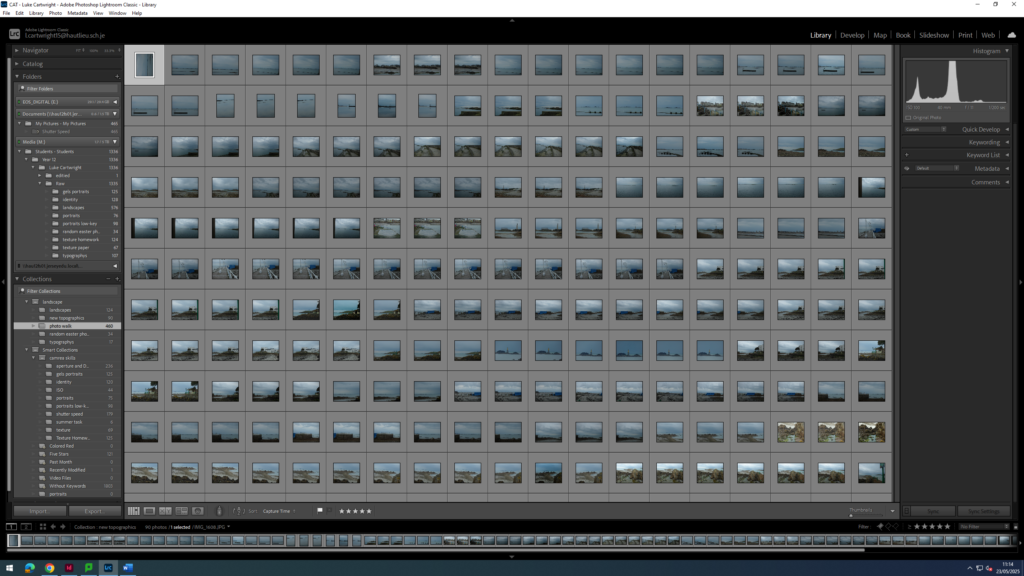Open Microsoft Edge from the taskbar
The image size is (1024, 576).
tap(30, 568)
